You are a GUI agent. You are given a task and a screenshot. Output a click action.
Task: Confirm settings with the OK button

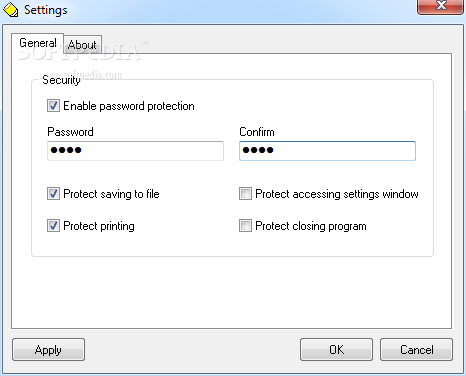pyautogui.click(x=336, y=350)
